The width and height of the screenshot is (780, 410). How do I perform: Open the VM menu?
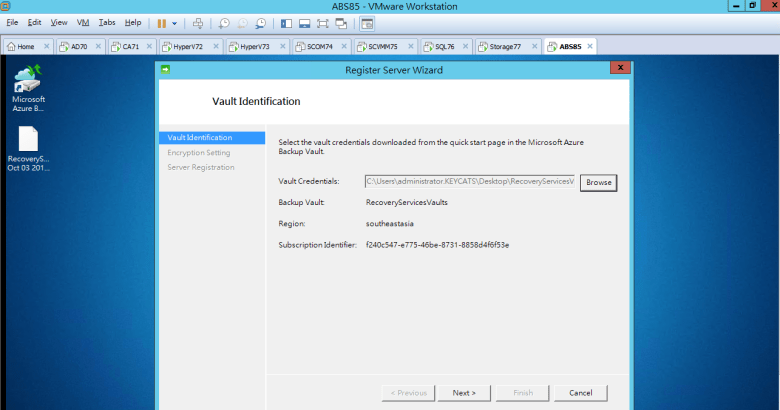pyautogui.click(x=83, y=22)
